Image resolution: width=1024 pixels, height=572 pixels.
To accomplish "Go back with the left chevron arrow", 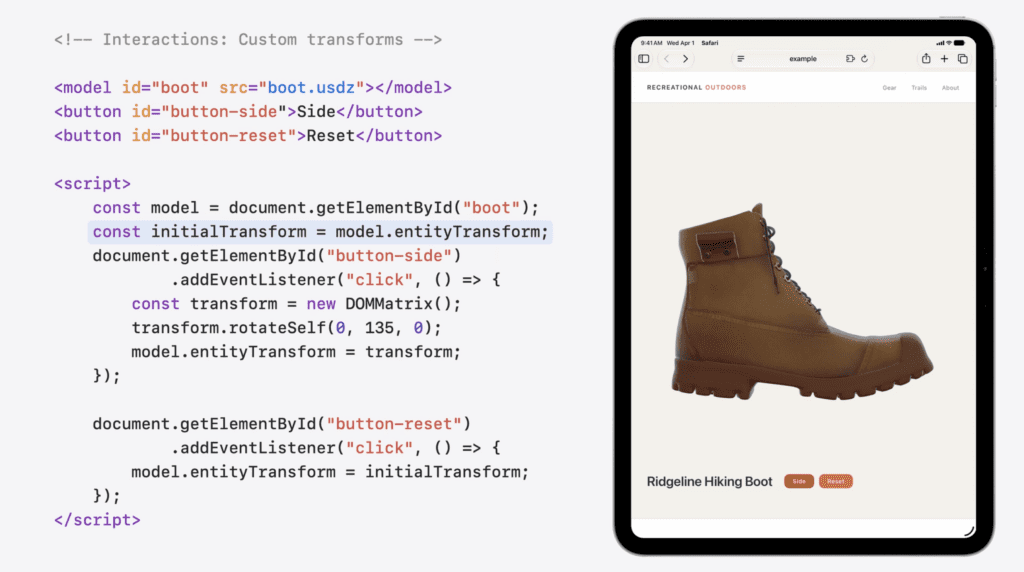I will click(666, 59).
